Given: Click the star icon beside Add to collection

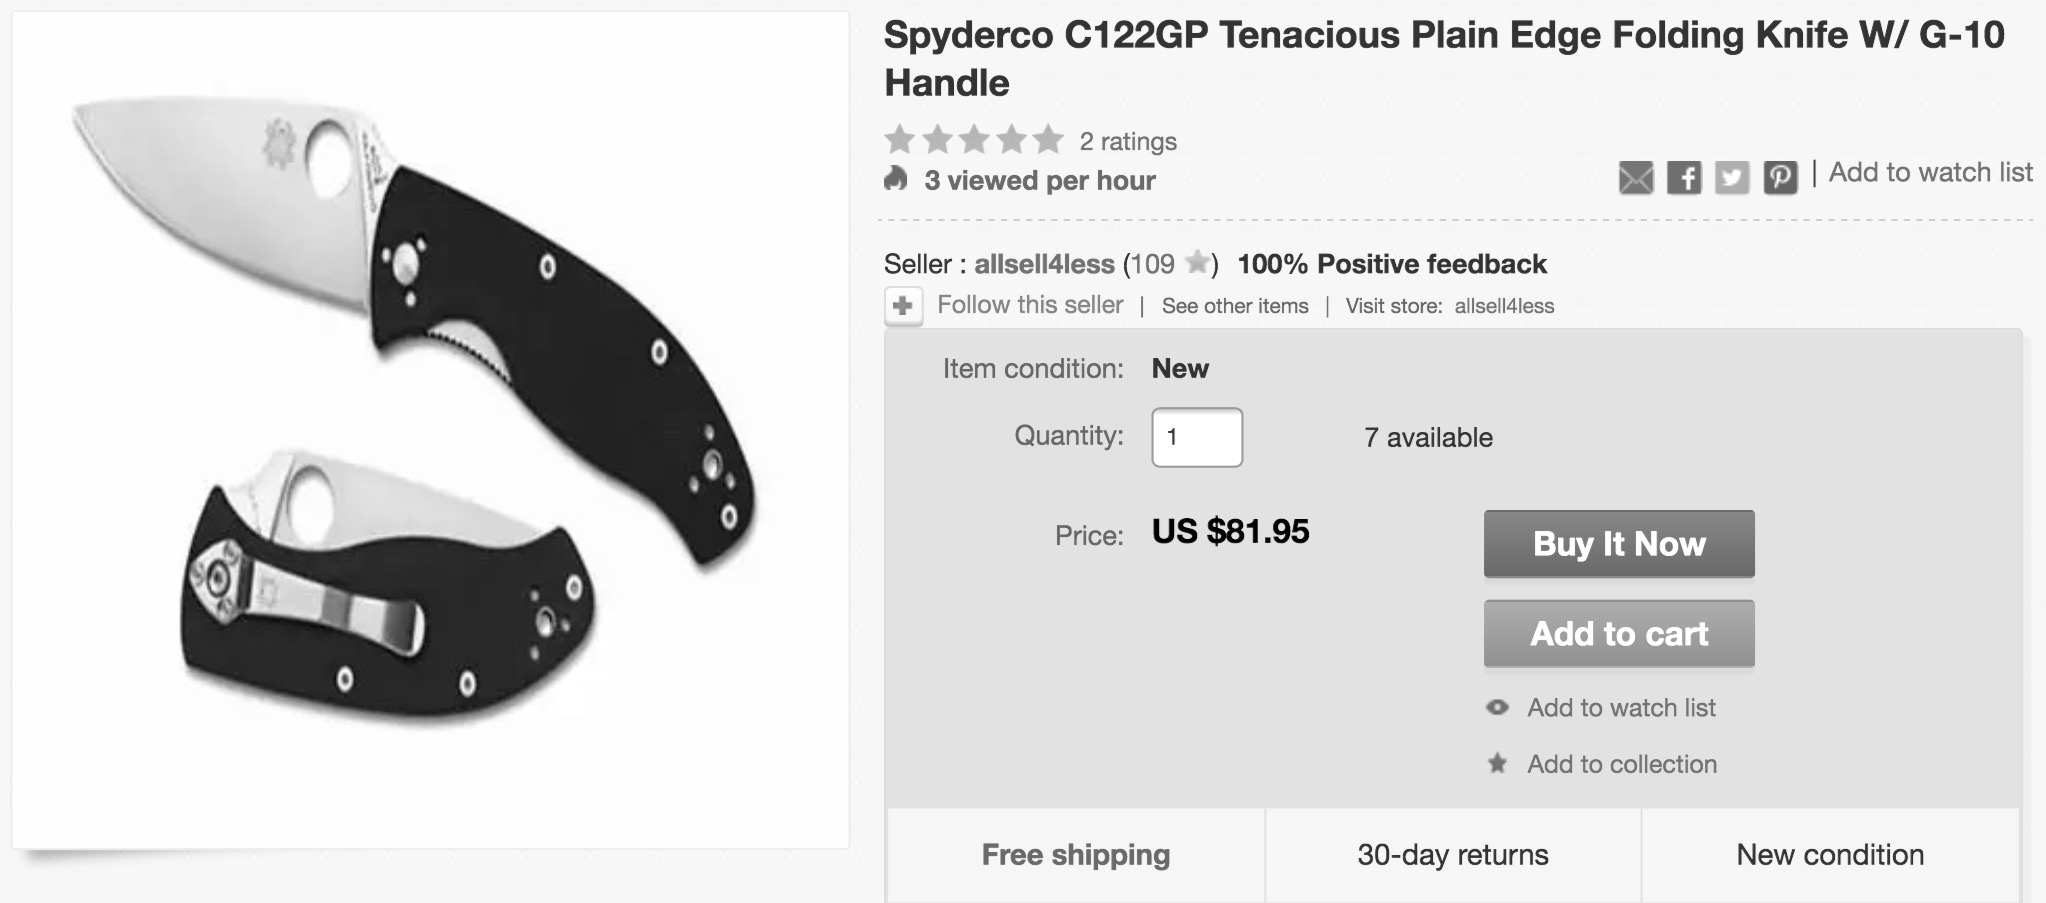Looking at the screenshot, I should pyautogui.click(x=1497, y=764).
